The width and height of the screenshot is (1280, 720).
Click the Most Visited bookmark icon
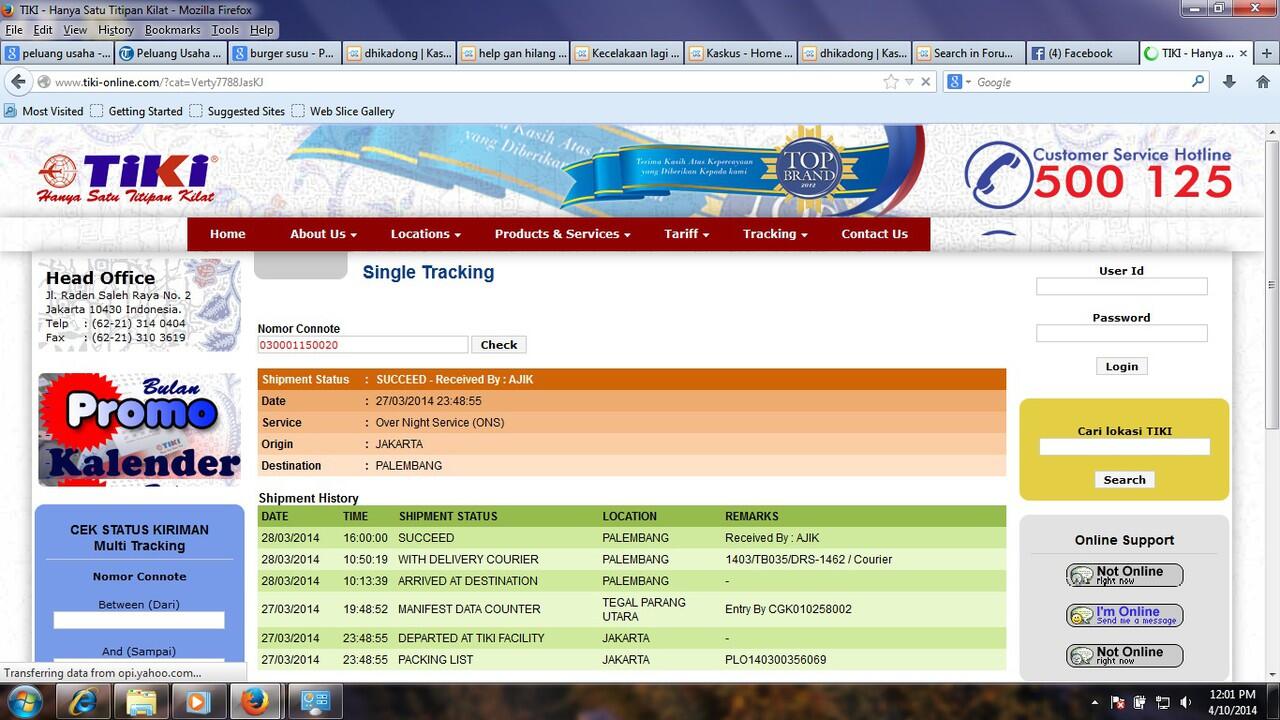(11, 111)
